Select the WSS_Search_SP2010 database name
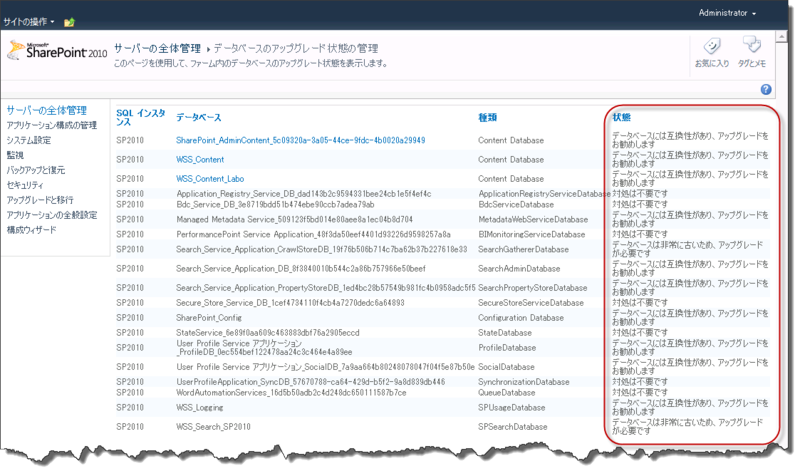This screenshot has width=800, height=476. (213, 427)
